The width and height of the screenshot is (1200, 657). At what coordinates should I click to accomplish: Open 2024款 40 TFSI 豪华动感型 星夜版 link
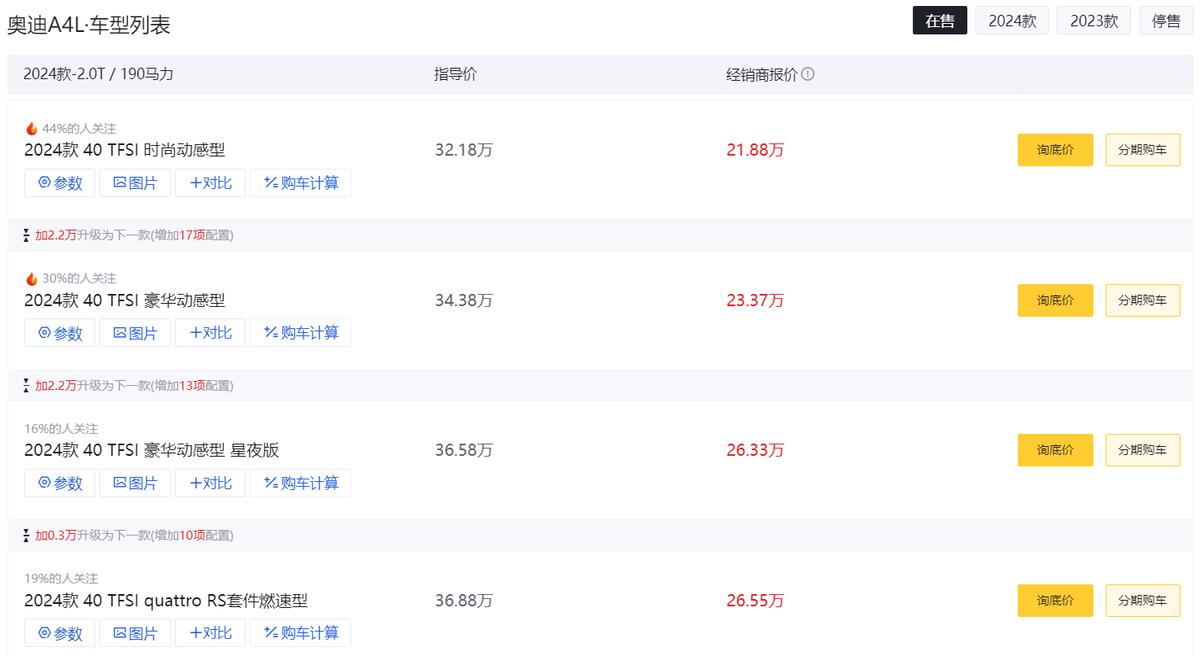point(152,450)
